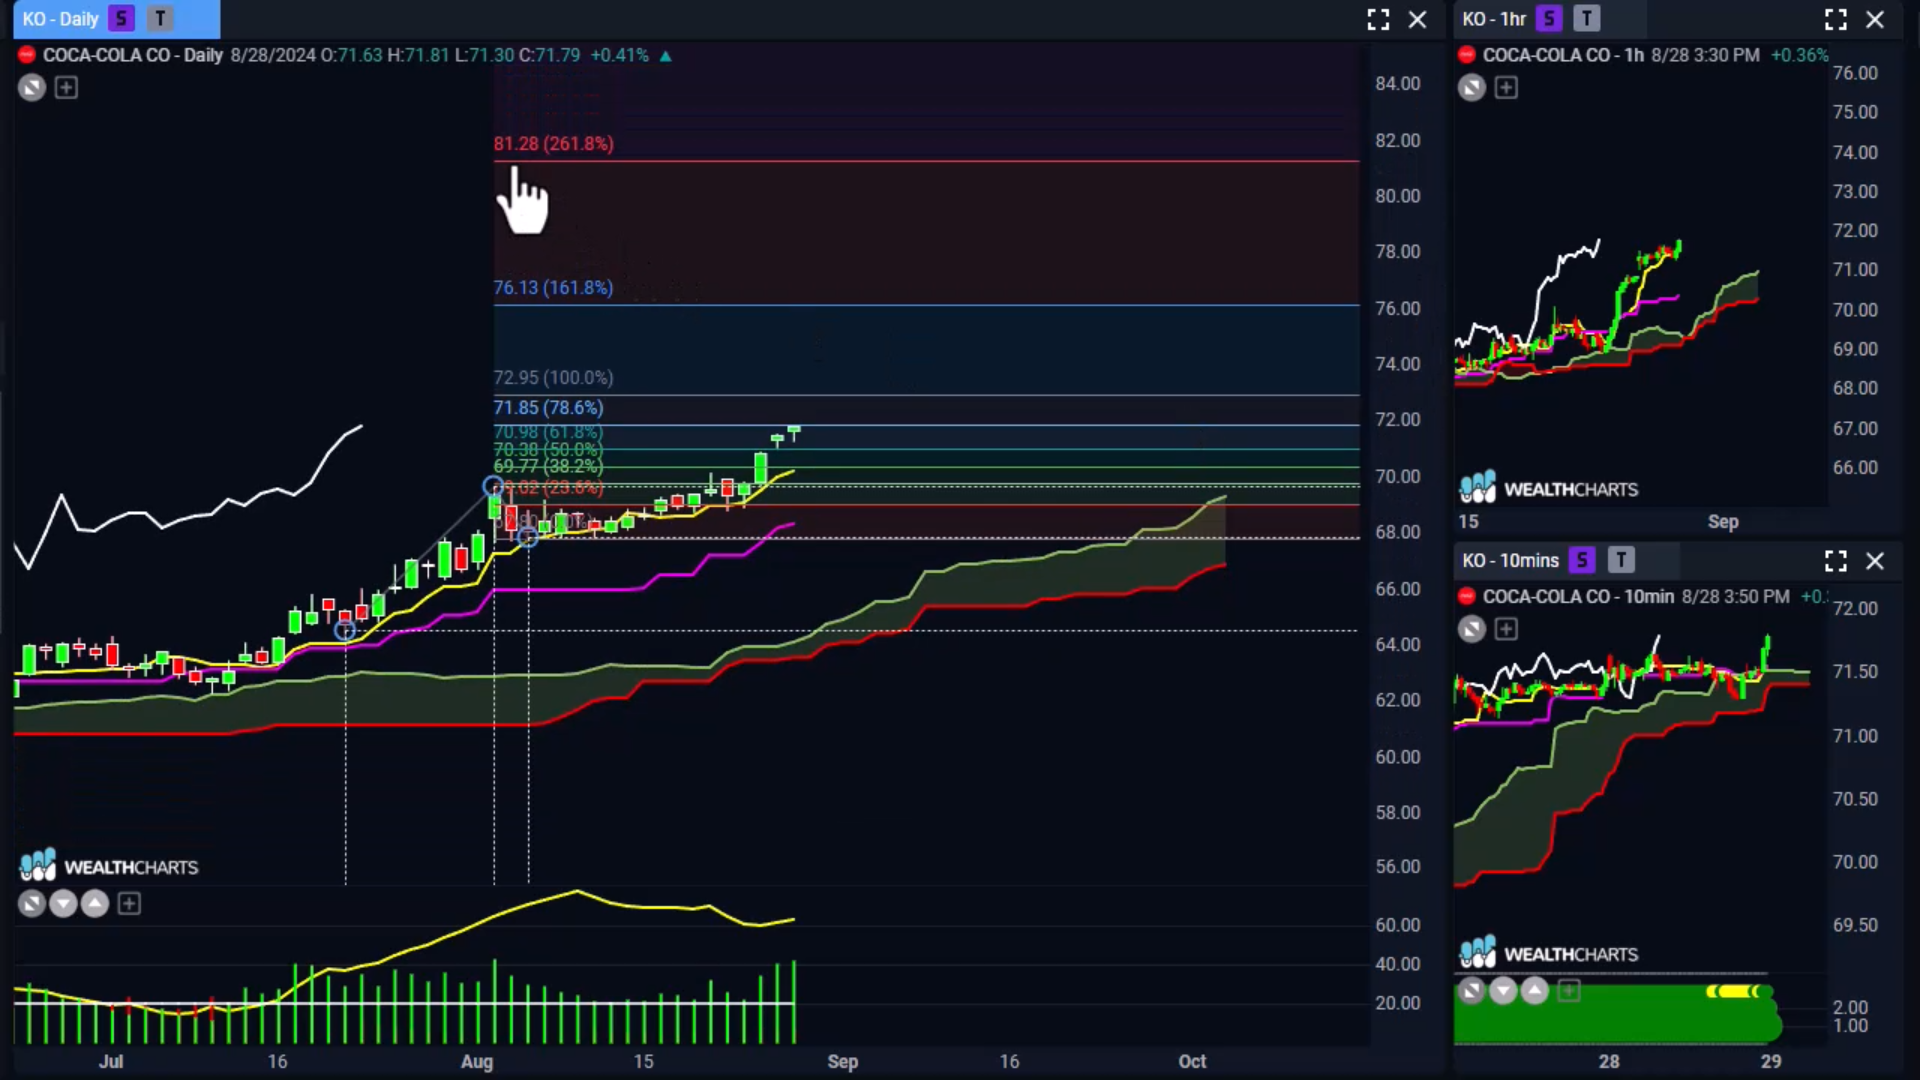Click the S badge on KO - 10mins tab
Image resolution: width=1920 pixels, height=1080 pixels.
1582,560
